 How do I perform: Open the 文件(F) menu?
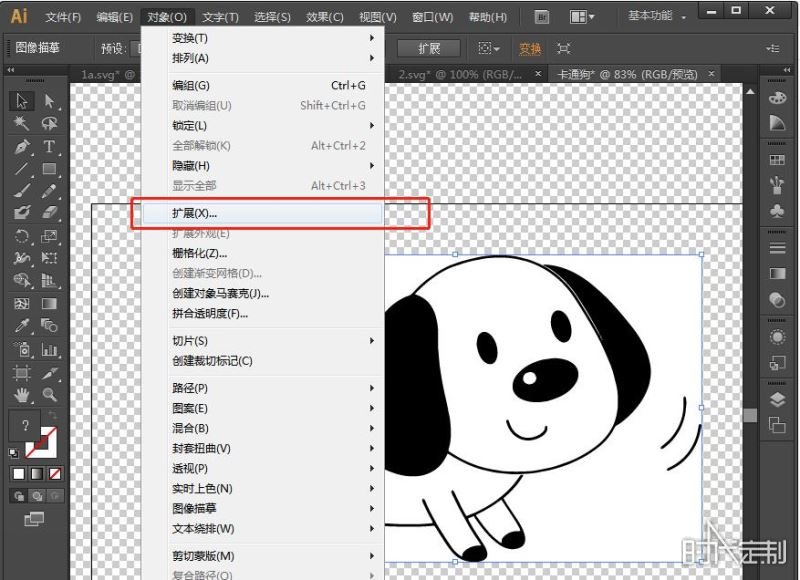(63, 17)
